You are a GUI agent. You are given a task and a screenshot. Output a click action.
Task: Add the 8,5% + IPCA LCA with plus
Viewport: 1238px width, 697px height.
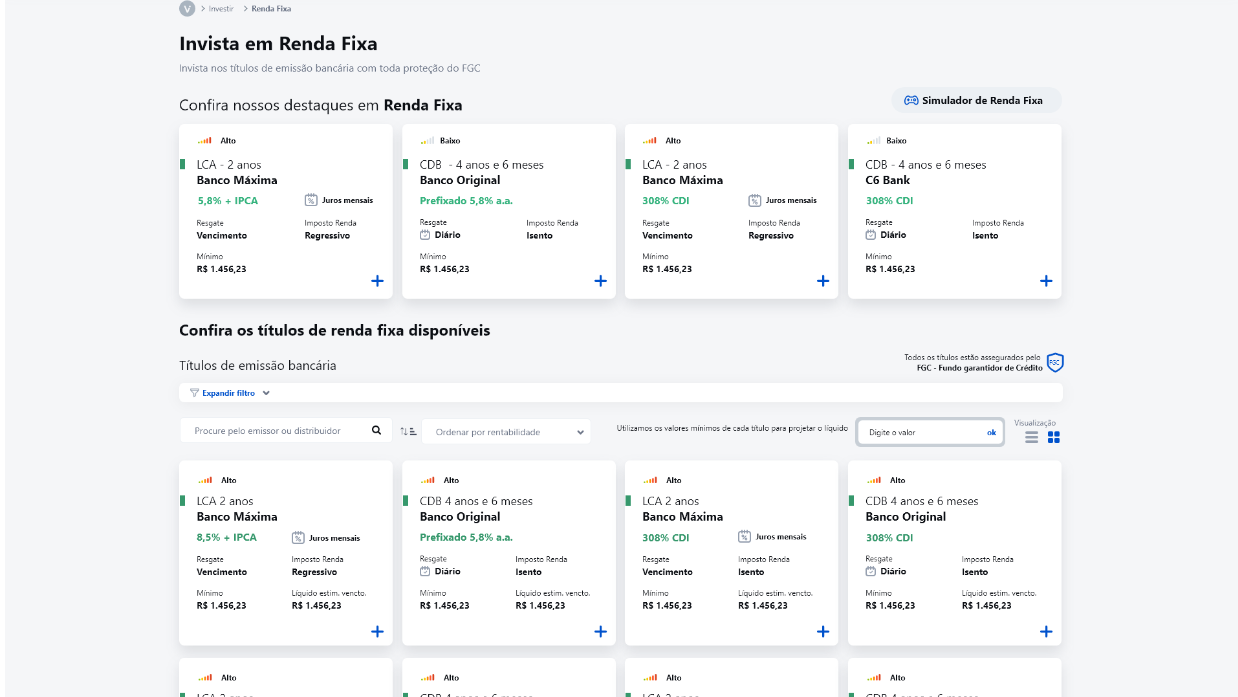tap(377, 631)
